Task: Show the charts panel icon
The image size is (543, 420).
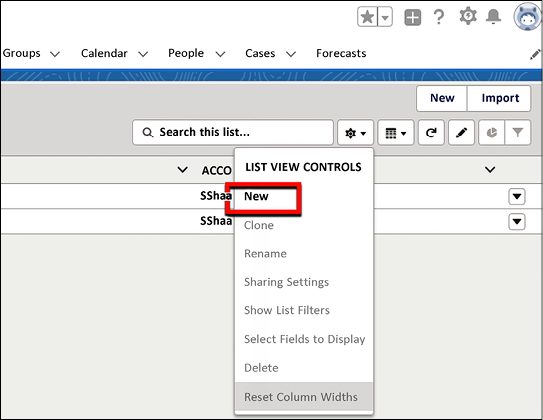Action: point(491,132)
